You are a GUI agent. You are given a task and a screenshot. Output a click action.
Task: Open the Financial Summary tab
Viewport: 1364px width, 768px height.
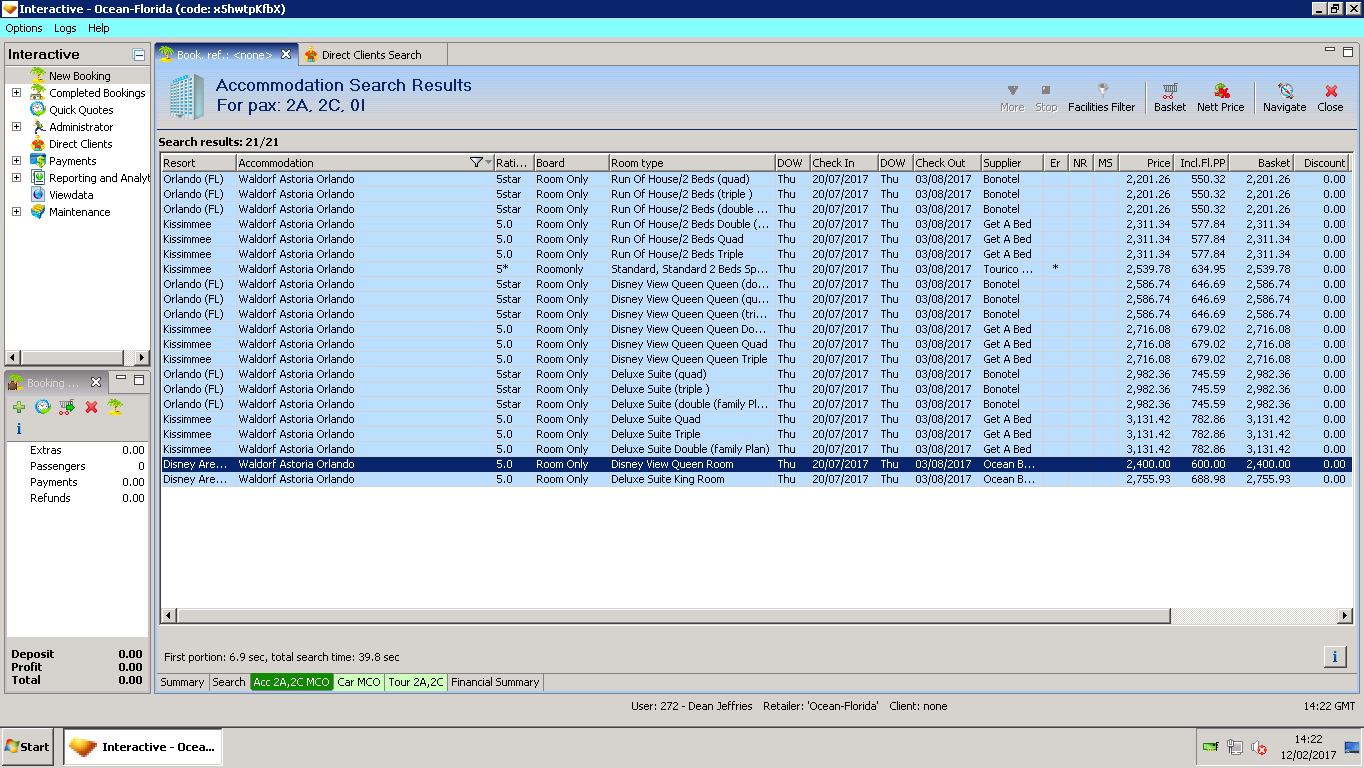pos(495,682)
